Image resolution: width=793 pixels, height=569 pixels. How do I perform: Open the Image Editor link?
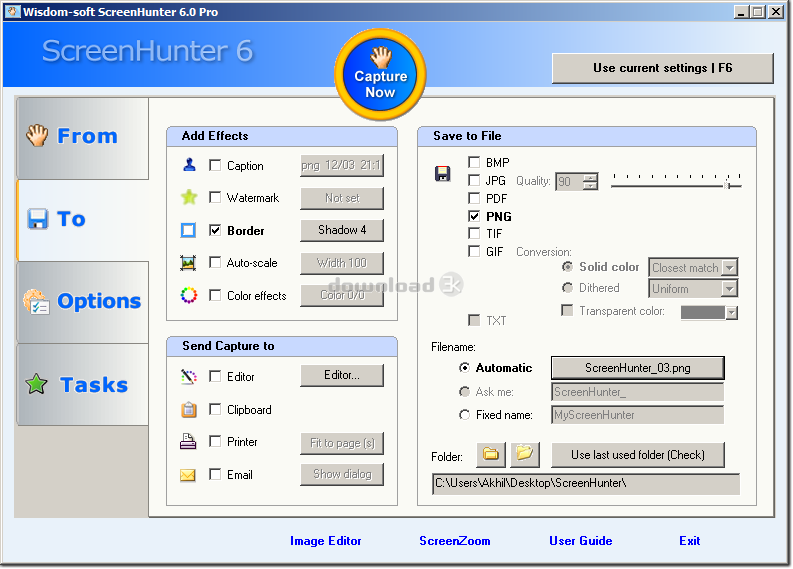(x=326, y=541)
